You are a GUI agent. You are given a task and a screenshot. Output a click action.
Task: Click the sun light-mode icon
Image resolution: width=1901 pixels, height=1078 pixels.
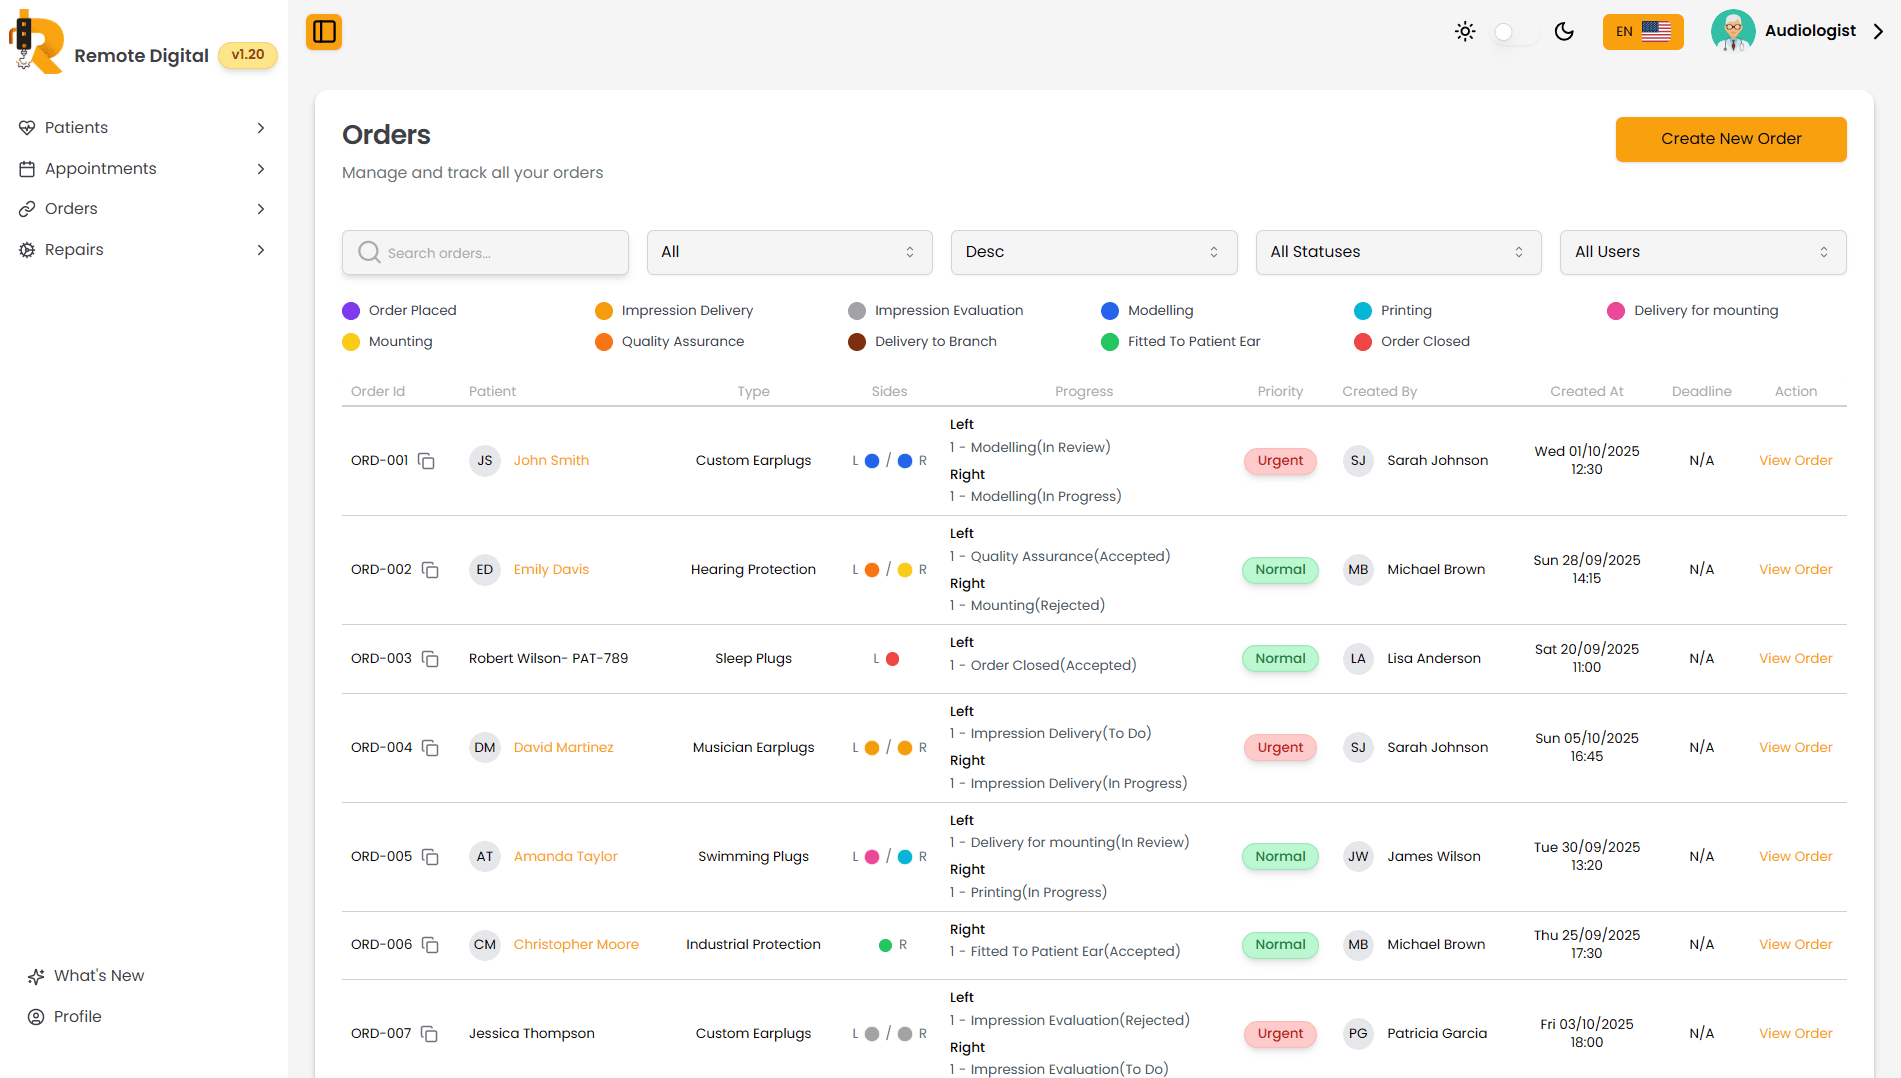coord(1465,32)
